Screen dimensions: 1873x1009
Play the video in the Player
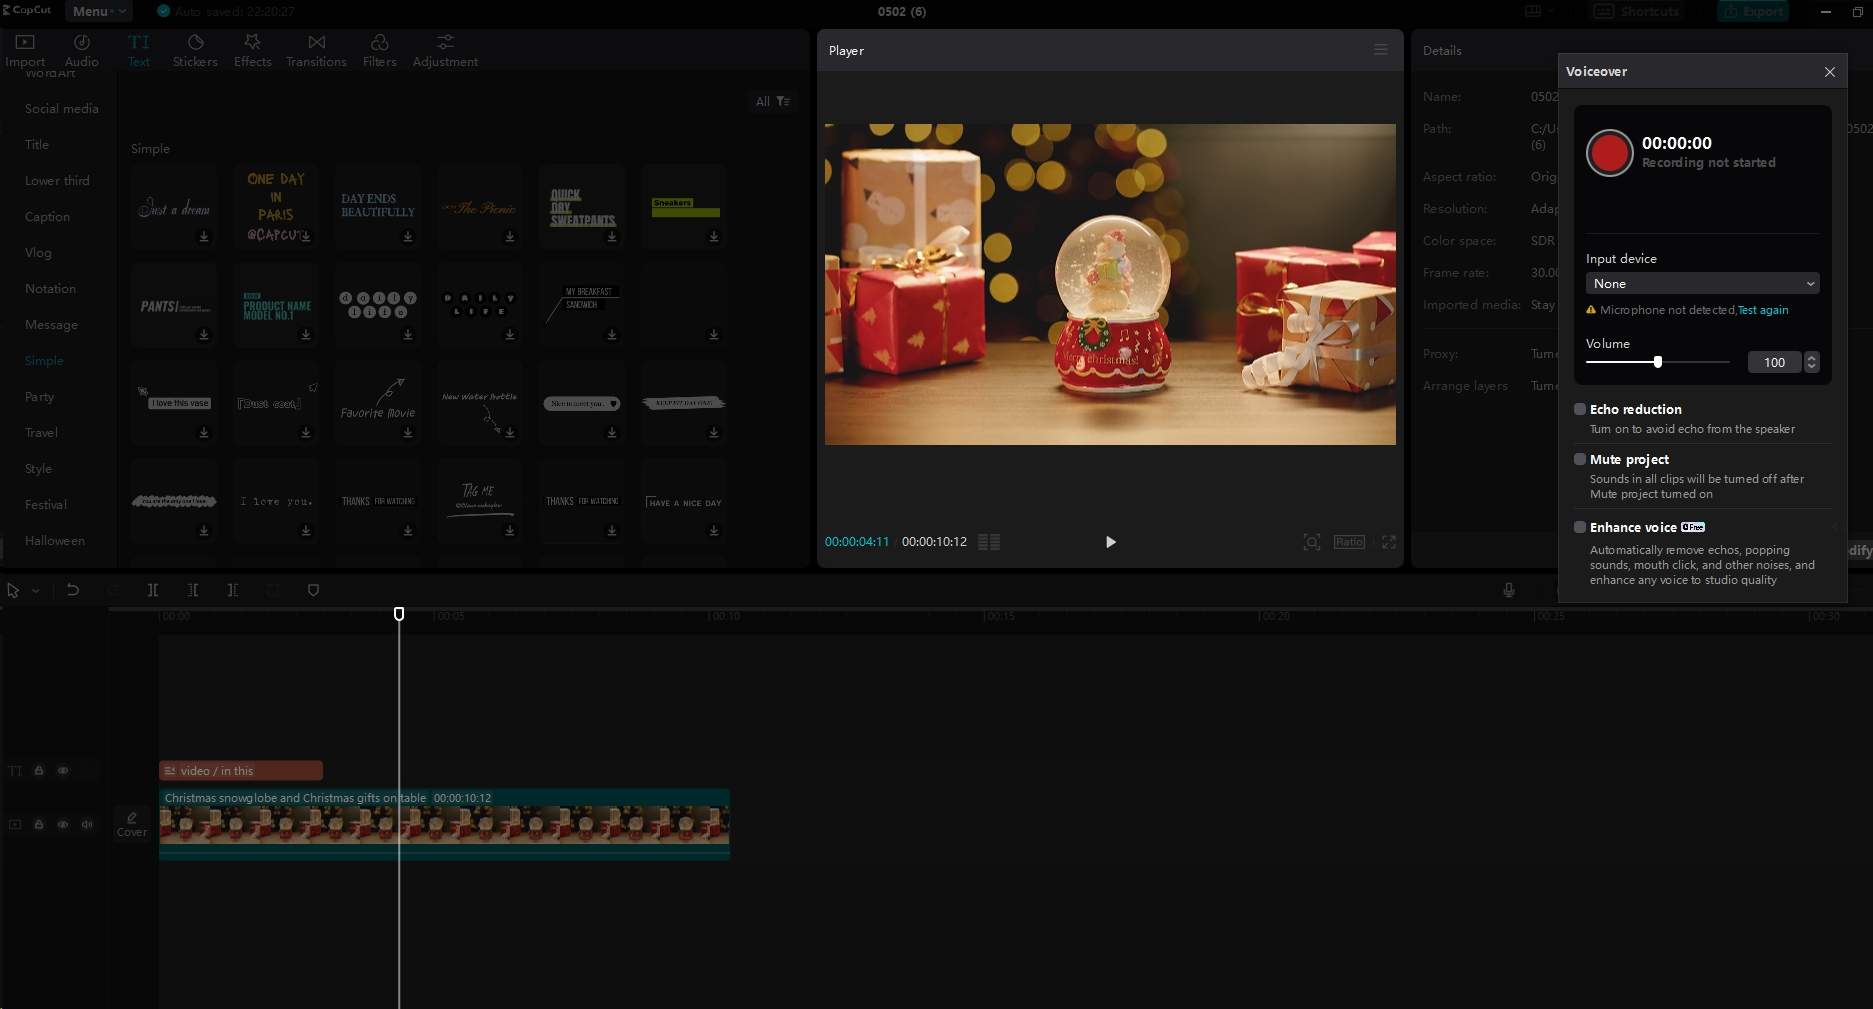point(1110,542)
